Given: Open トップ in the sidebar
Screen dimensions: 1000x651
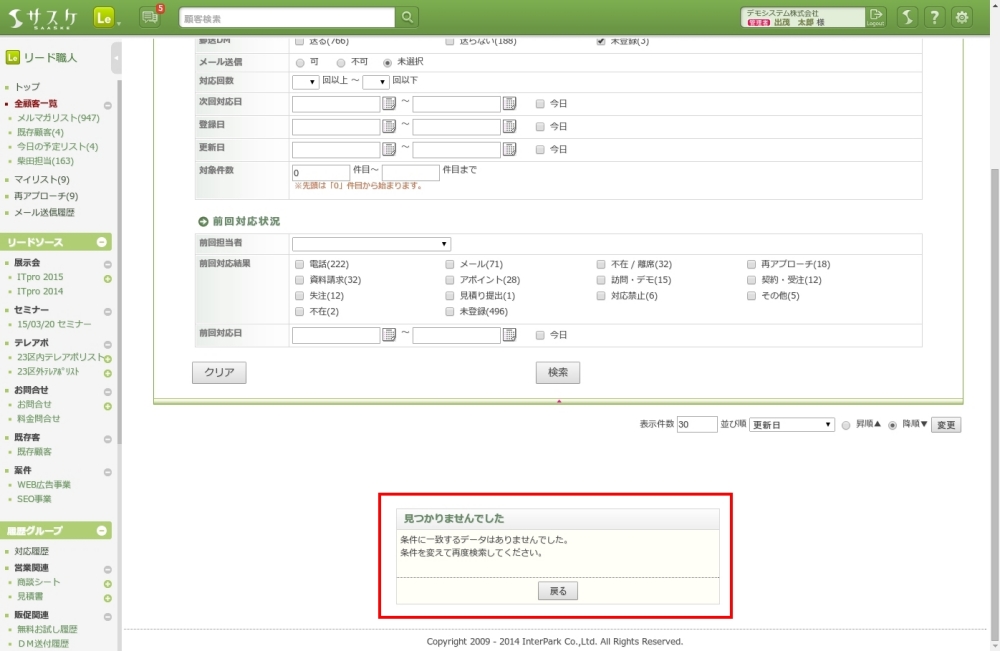Looking at the screenshot, I should click(27, 87).
